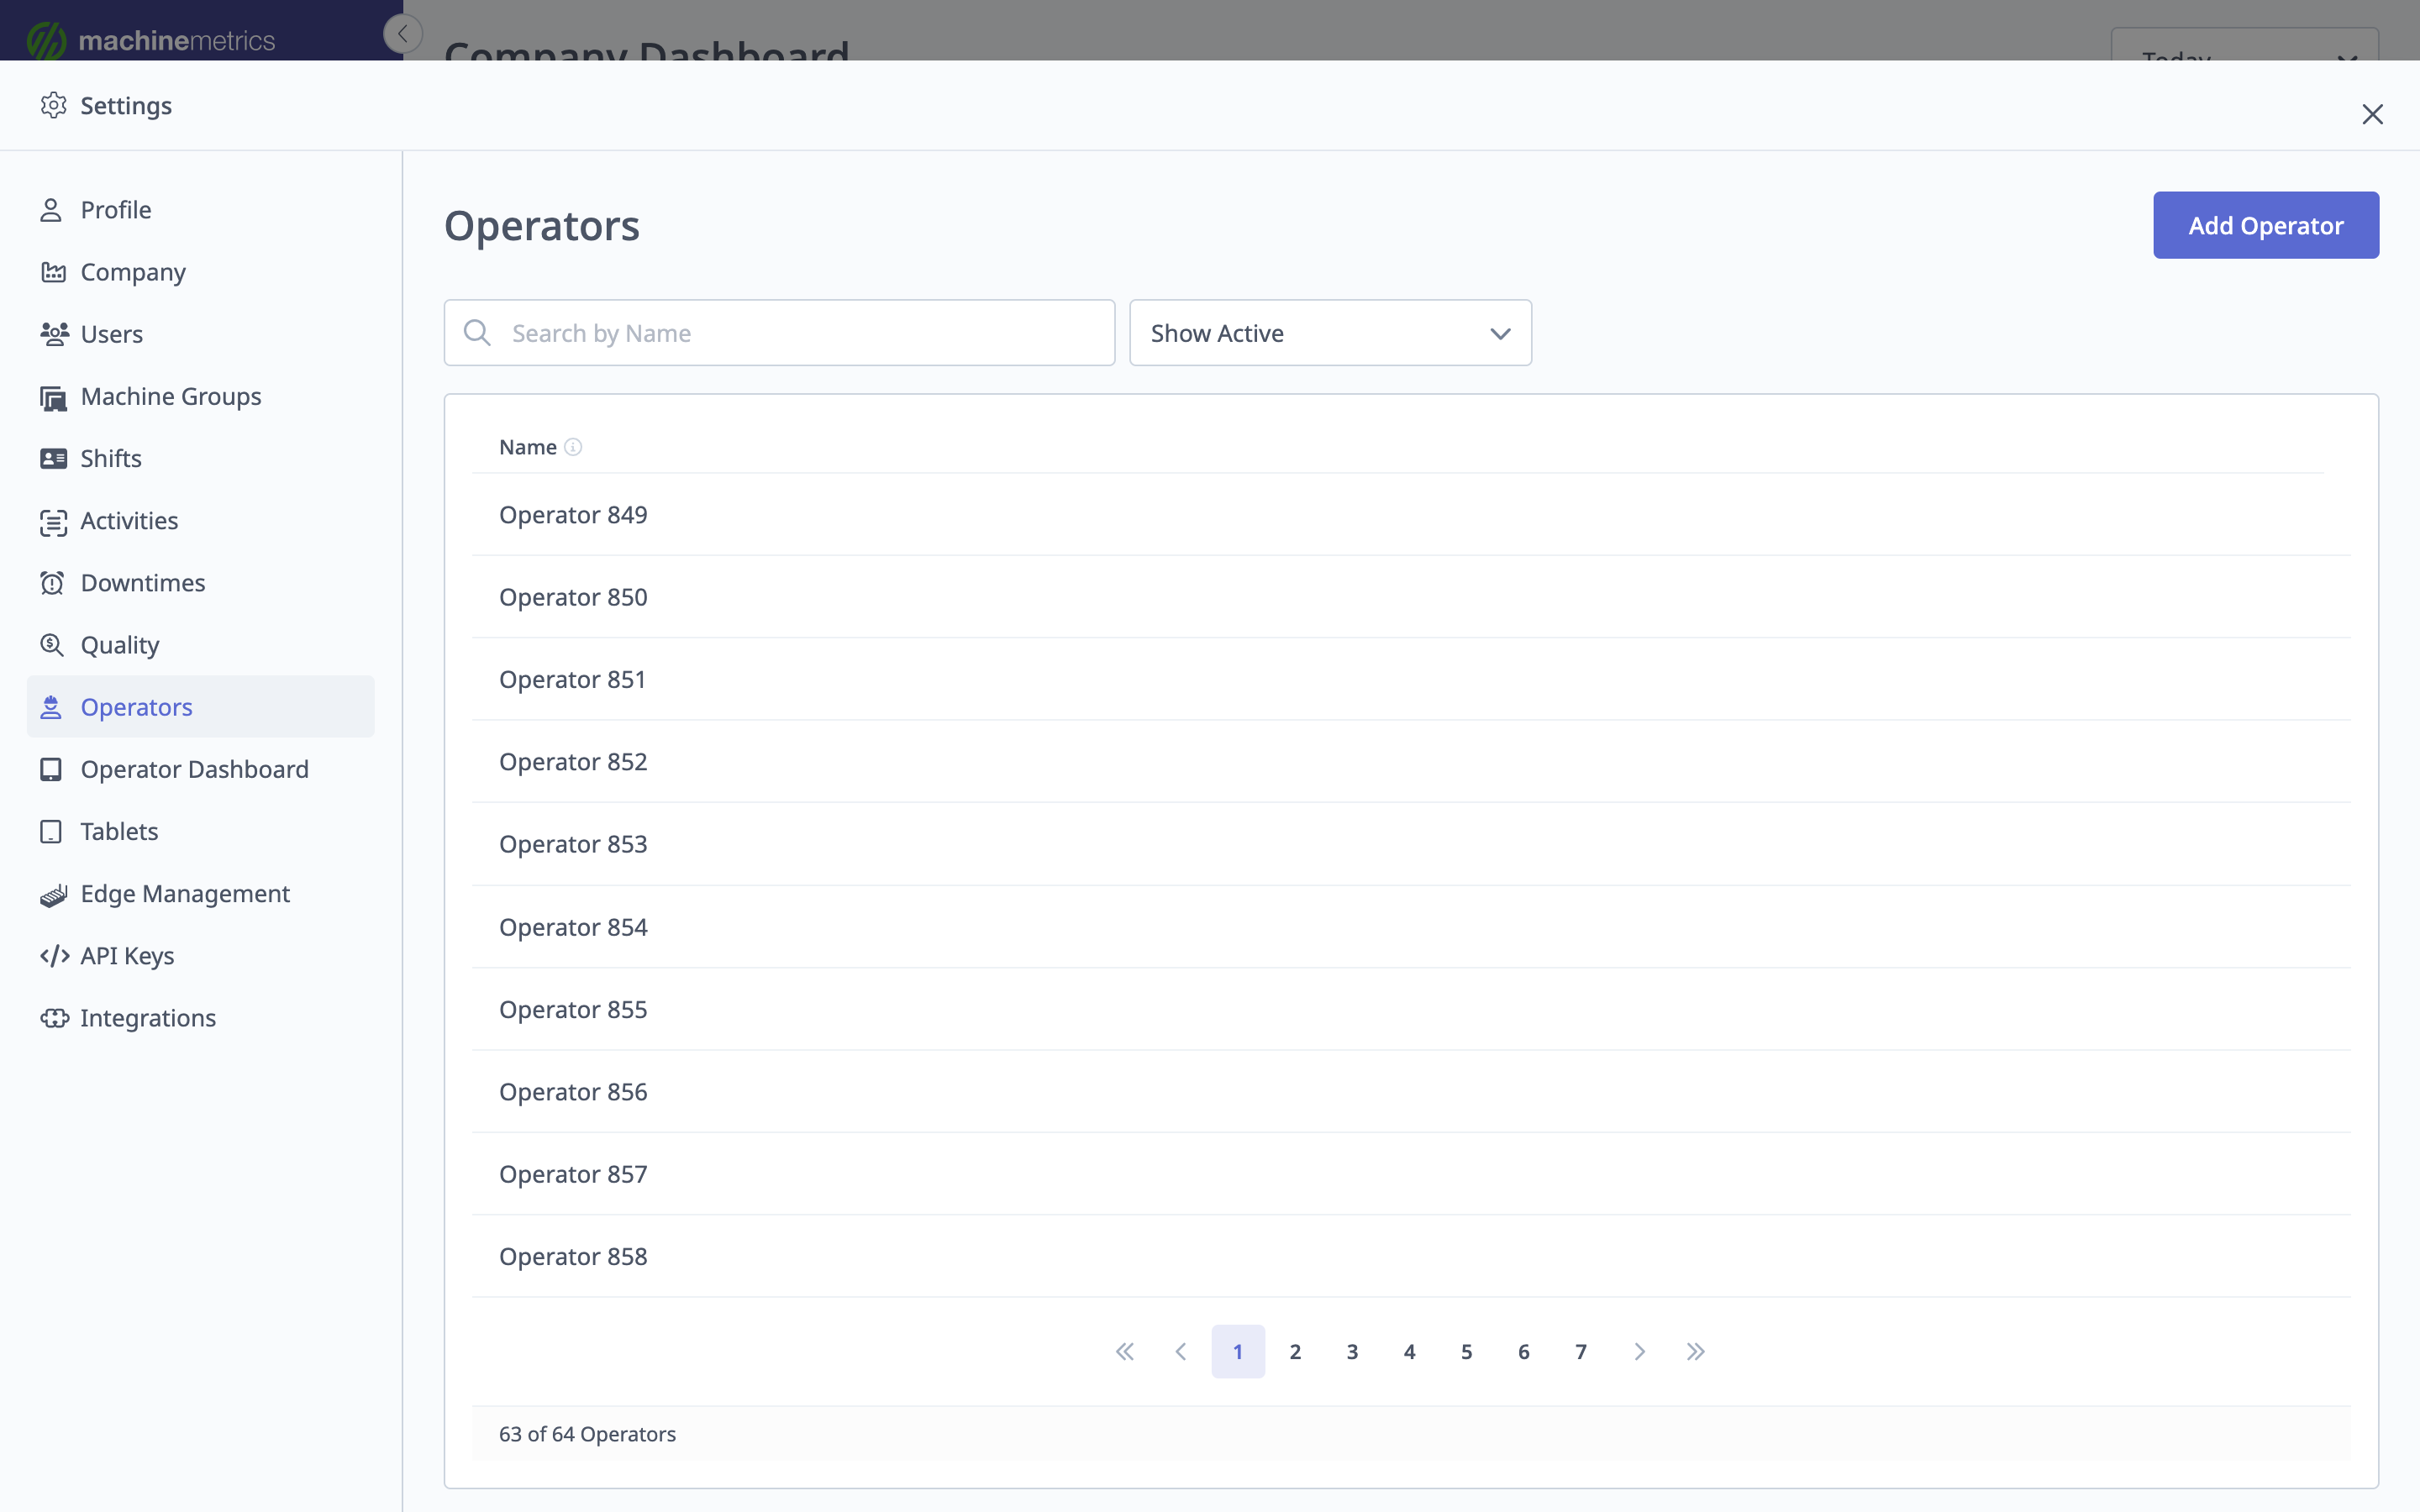
Task: Select the Operator 852 row
Action: (1411, 762)
